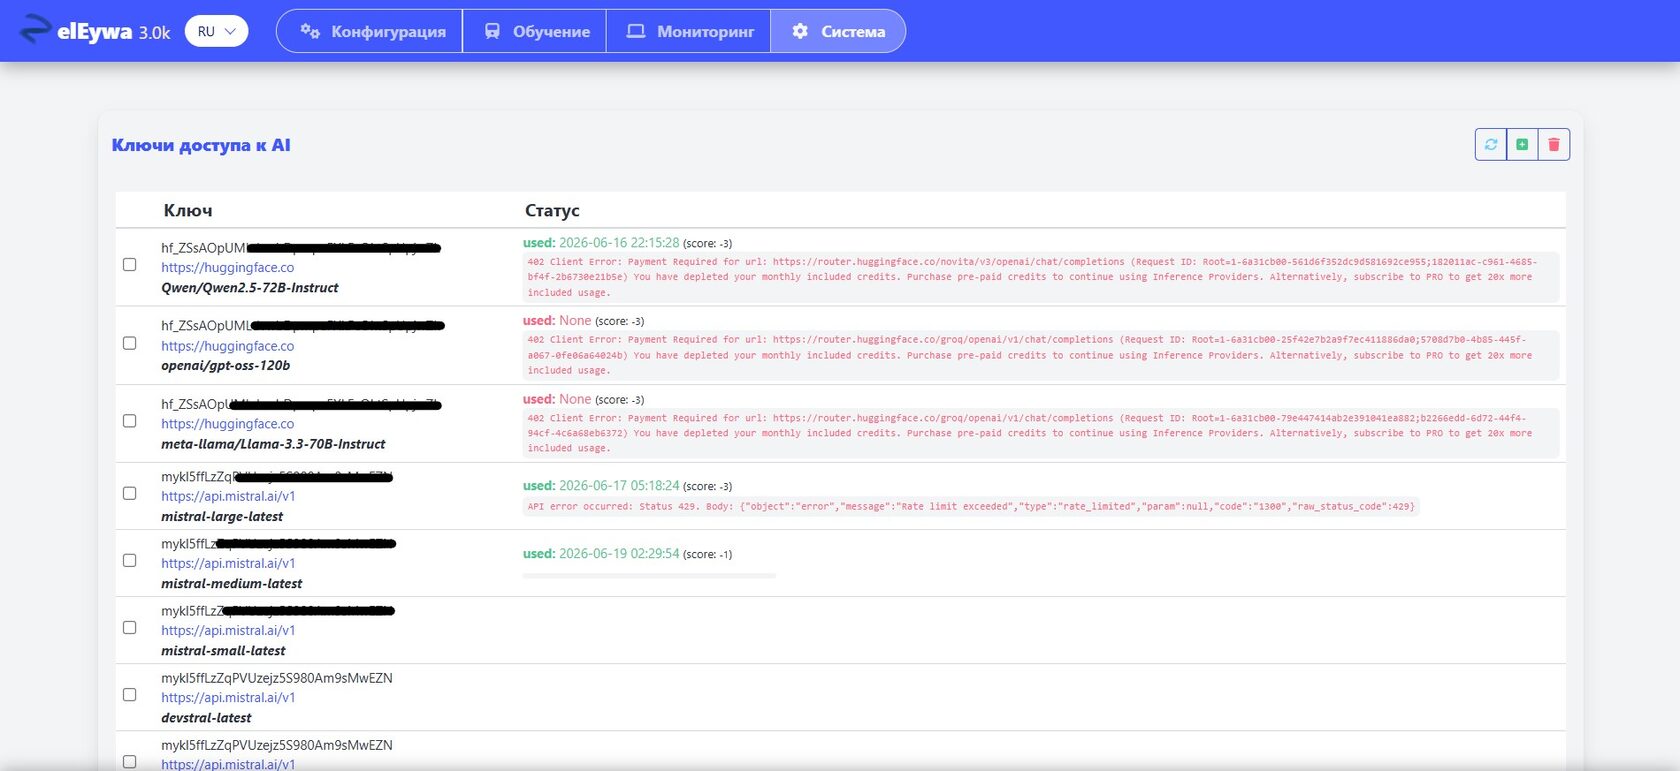Screen dimensions: 1680x771
Task: Click the elEywa logo icon
Action: click(35, 30)
